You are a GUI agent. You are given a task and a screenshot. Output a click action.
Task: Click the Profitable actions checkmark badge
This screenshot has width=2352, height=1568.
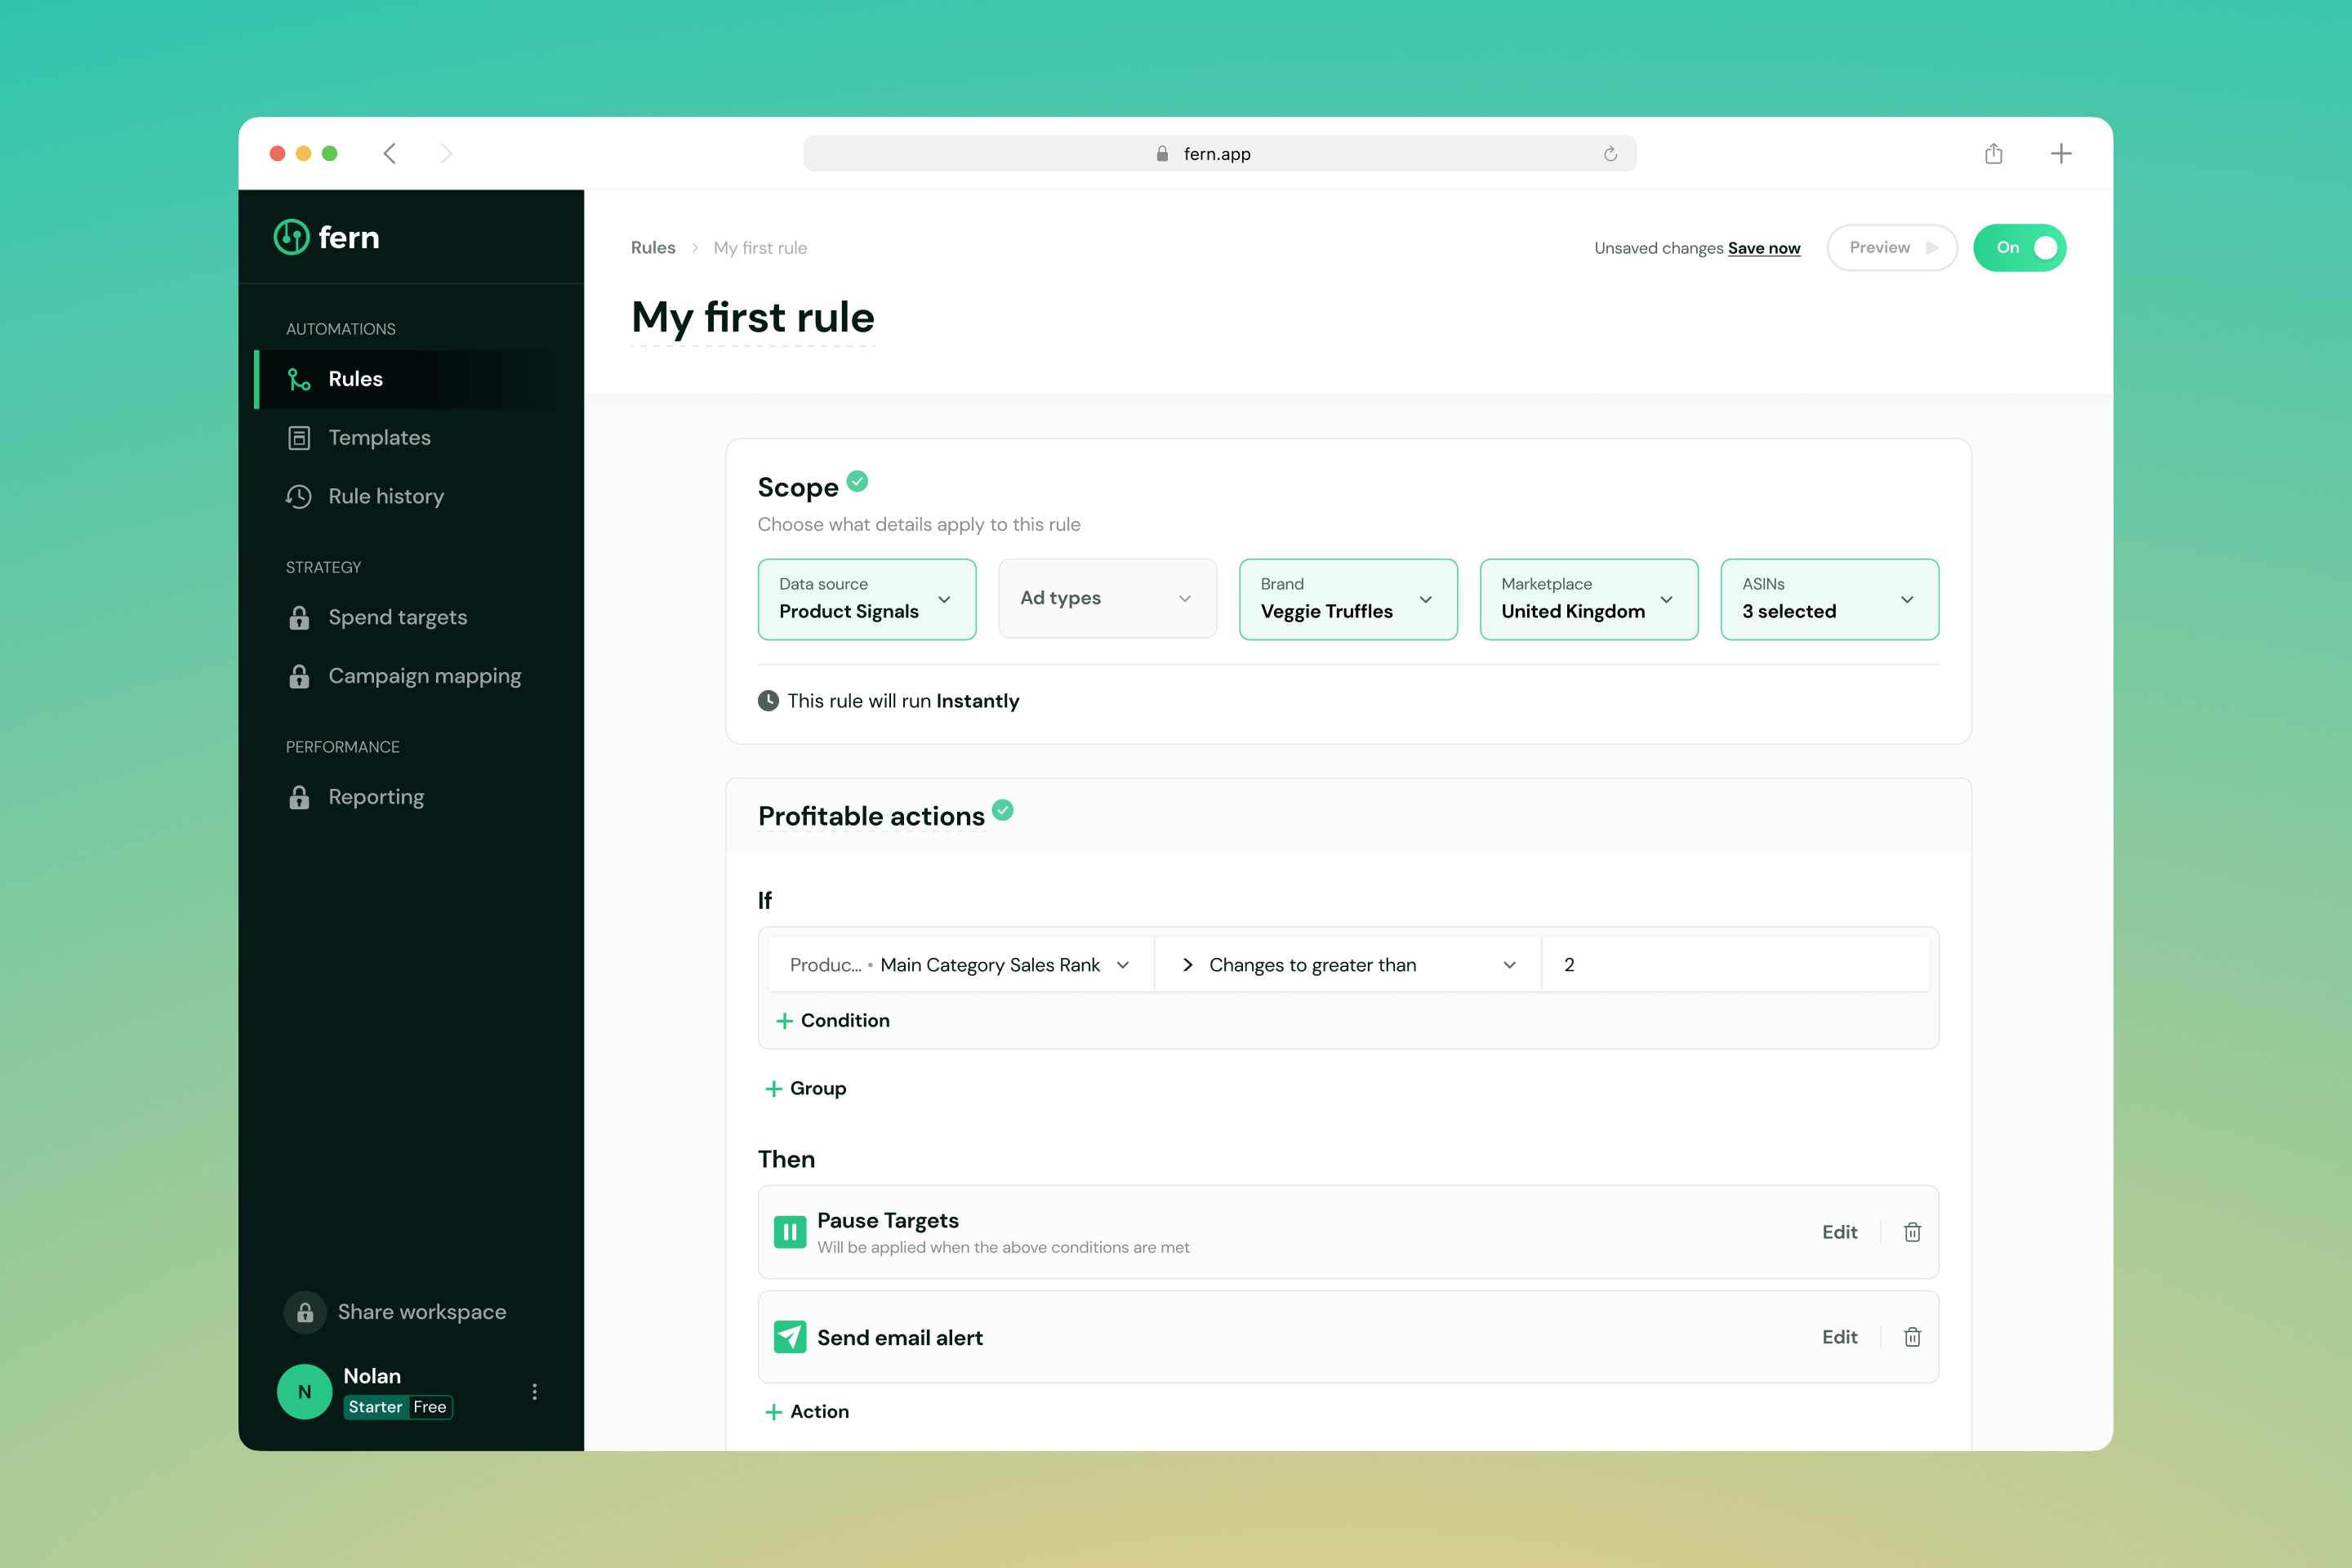pyautogui.click(x=1003, y=810)
